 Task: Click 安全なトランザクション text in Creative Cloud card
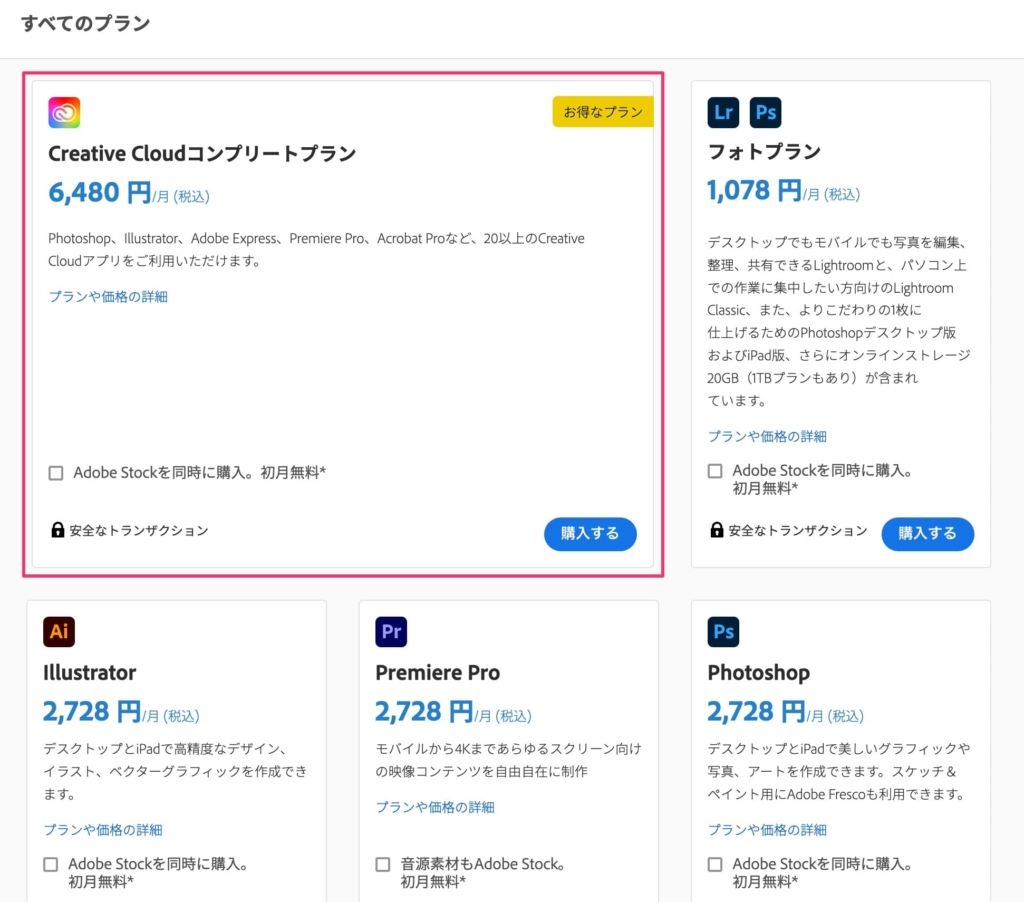(x=139, y=530)
